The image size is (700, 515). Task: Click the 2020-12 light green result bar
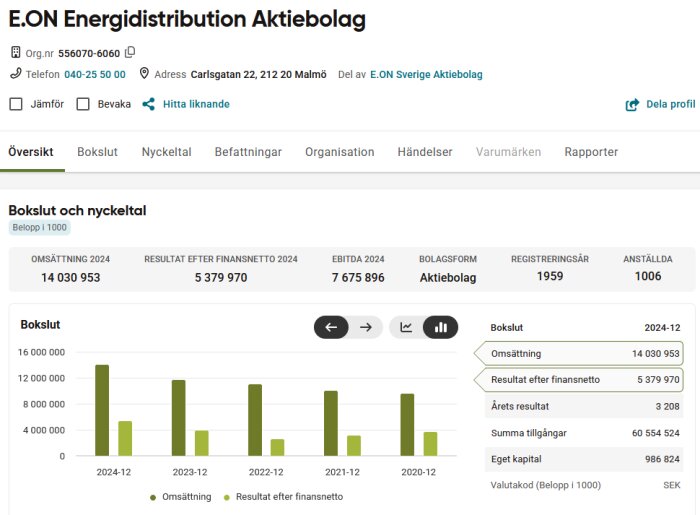point(430,444)
